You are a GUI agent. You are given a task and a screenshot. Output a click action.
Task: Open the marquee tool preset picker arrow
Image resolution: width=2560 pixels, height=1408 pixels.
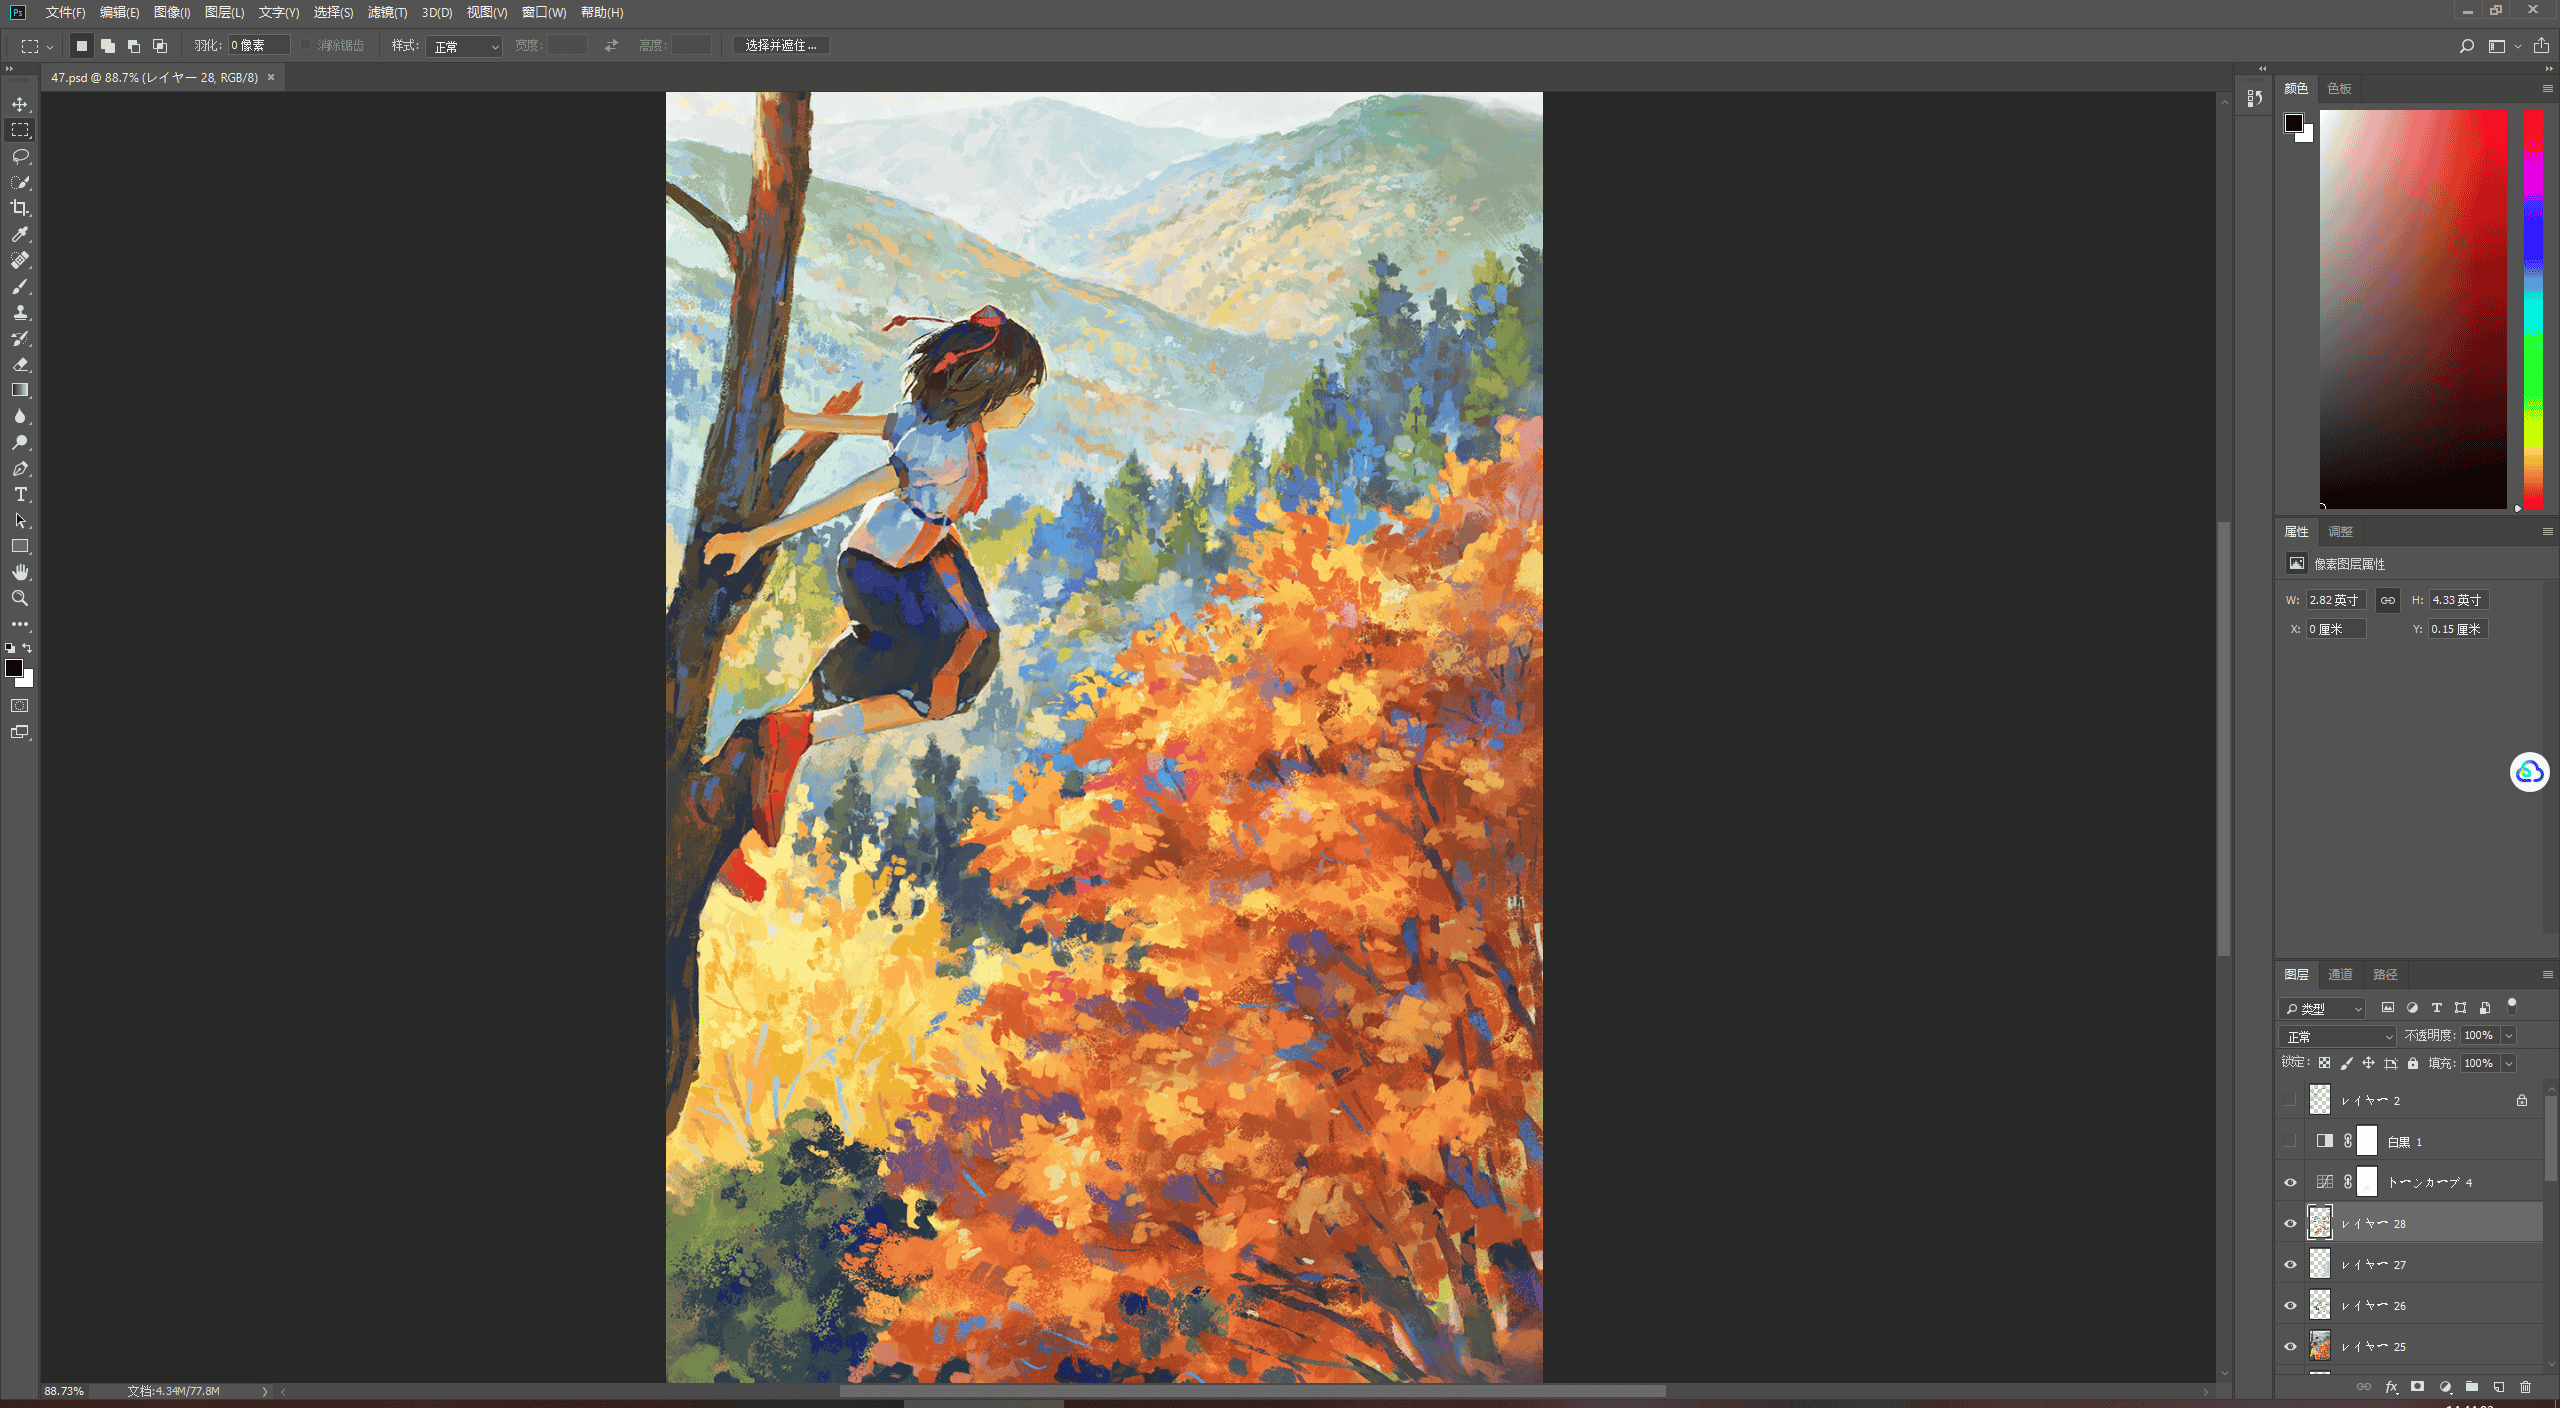[x=50, y=46]
